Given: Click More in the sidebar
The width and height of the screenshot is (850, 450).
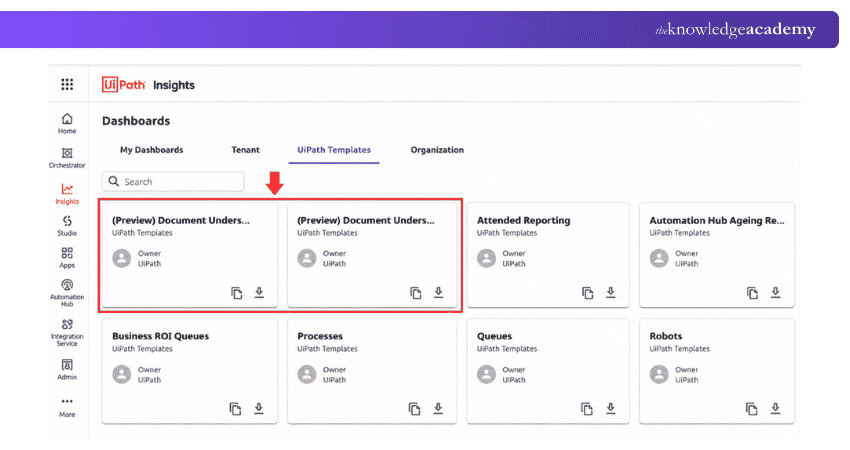Looking at the screenshot, I should point(67,407).
